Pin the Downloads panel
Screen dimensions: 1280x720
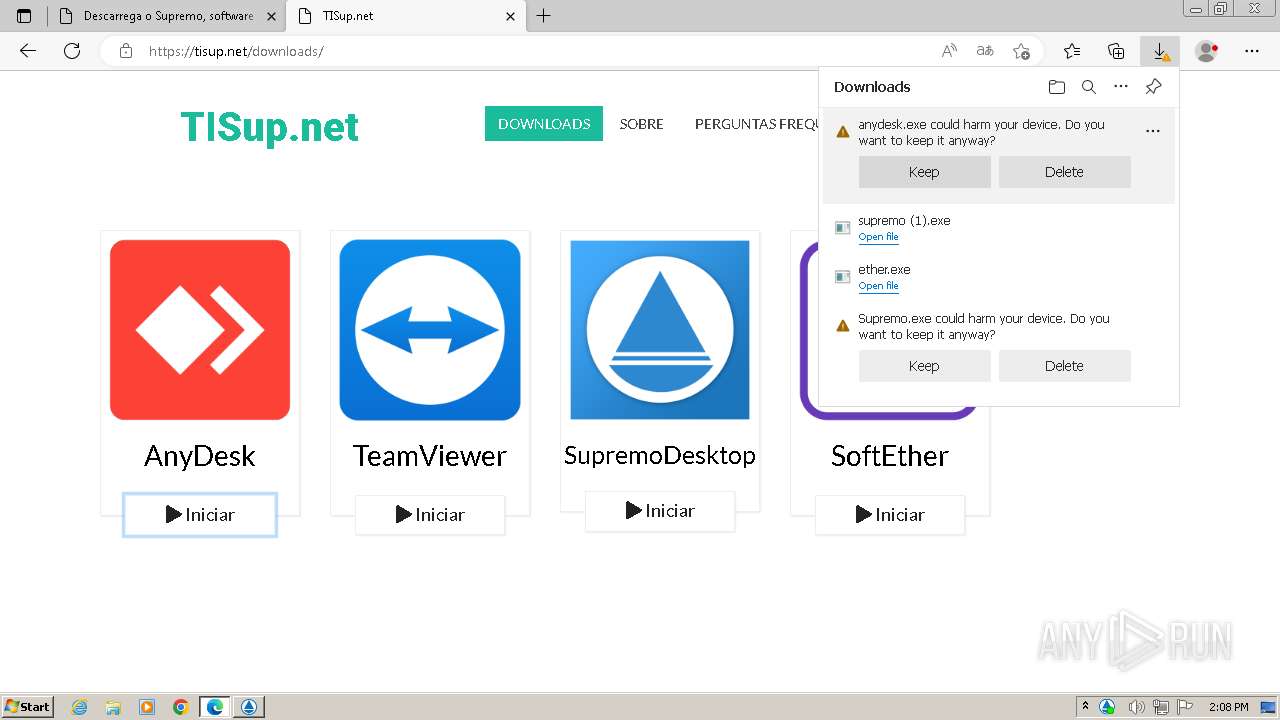tap(1153, 87)
